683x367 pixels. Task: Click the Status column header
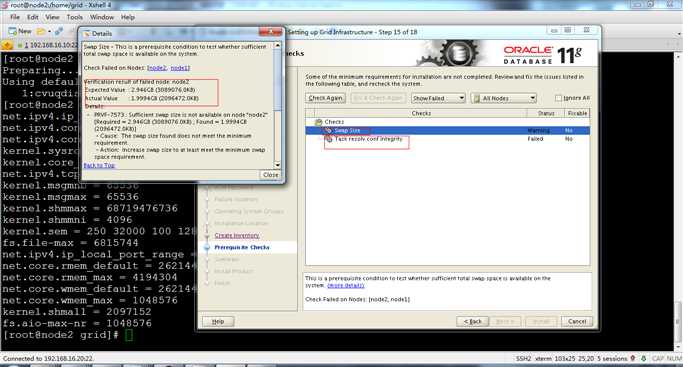click(x=546, y=113)
